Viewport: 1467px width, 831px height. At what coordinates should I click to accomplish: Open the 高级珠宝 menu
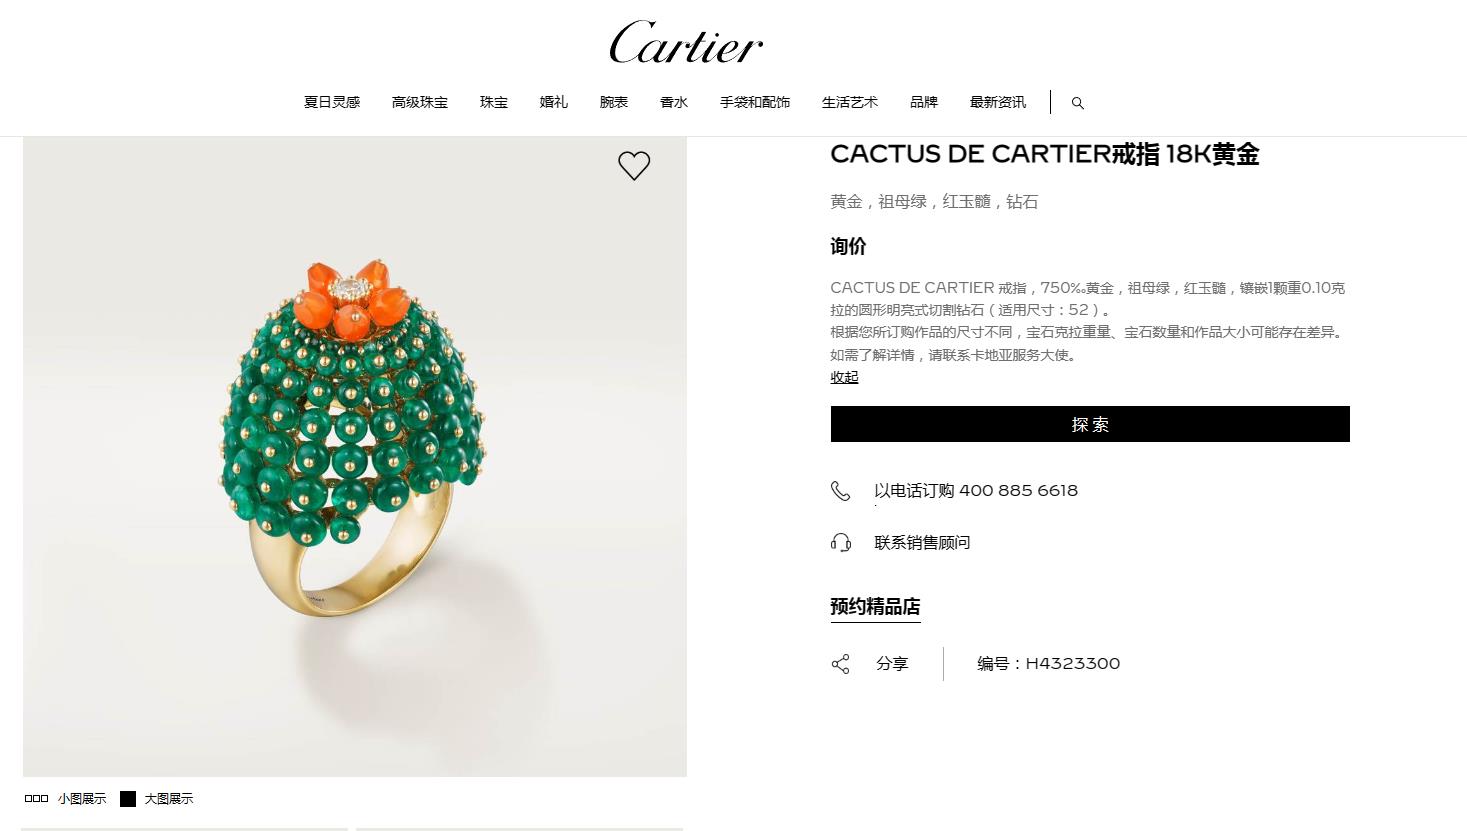tap(420, 102)
